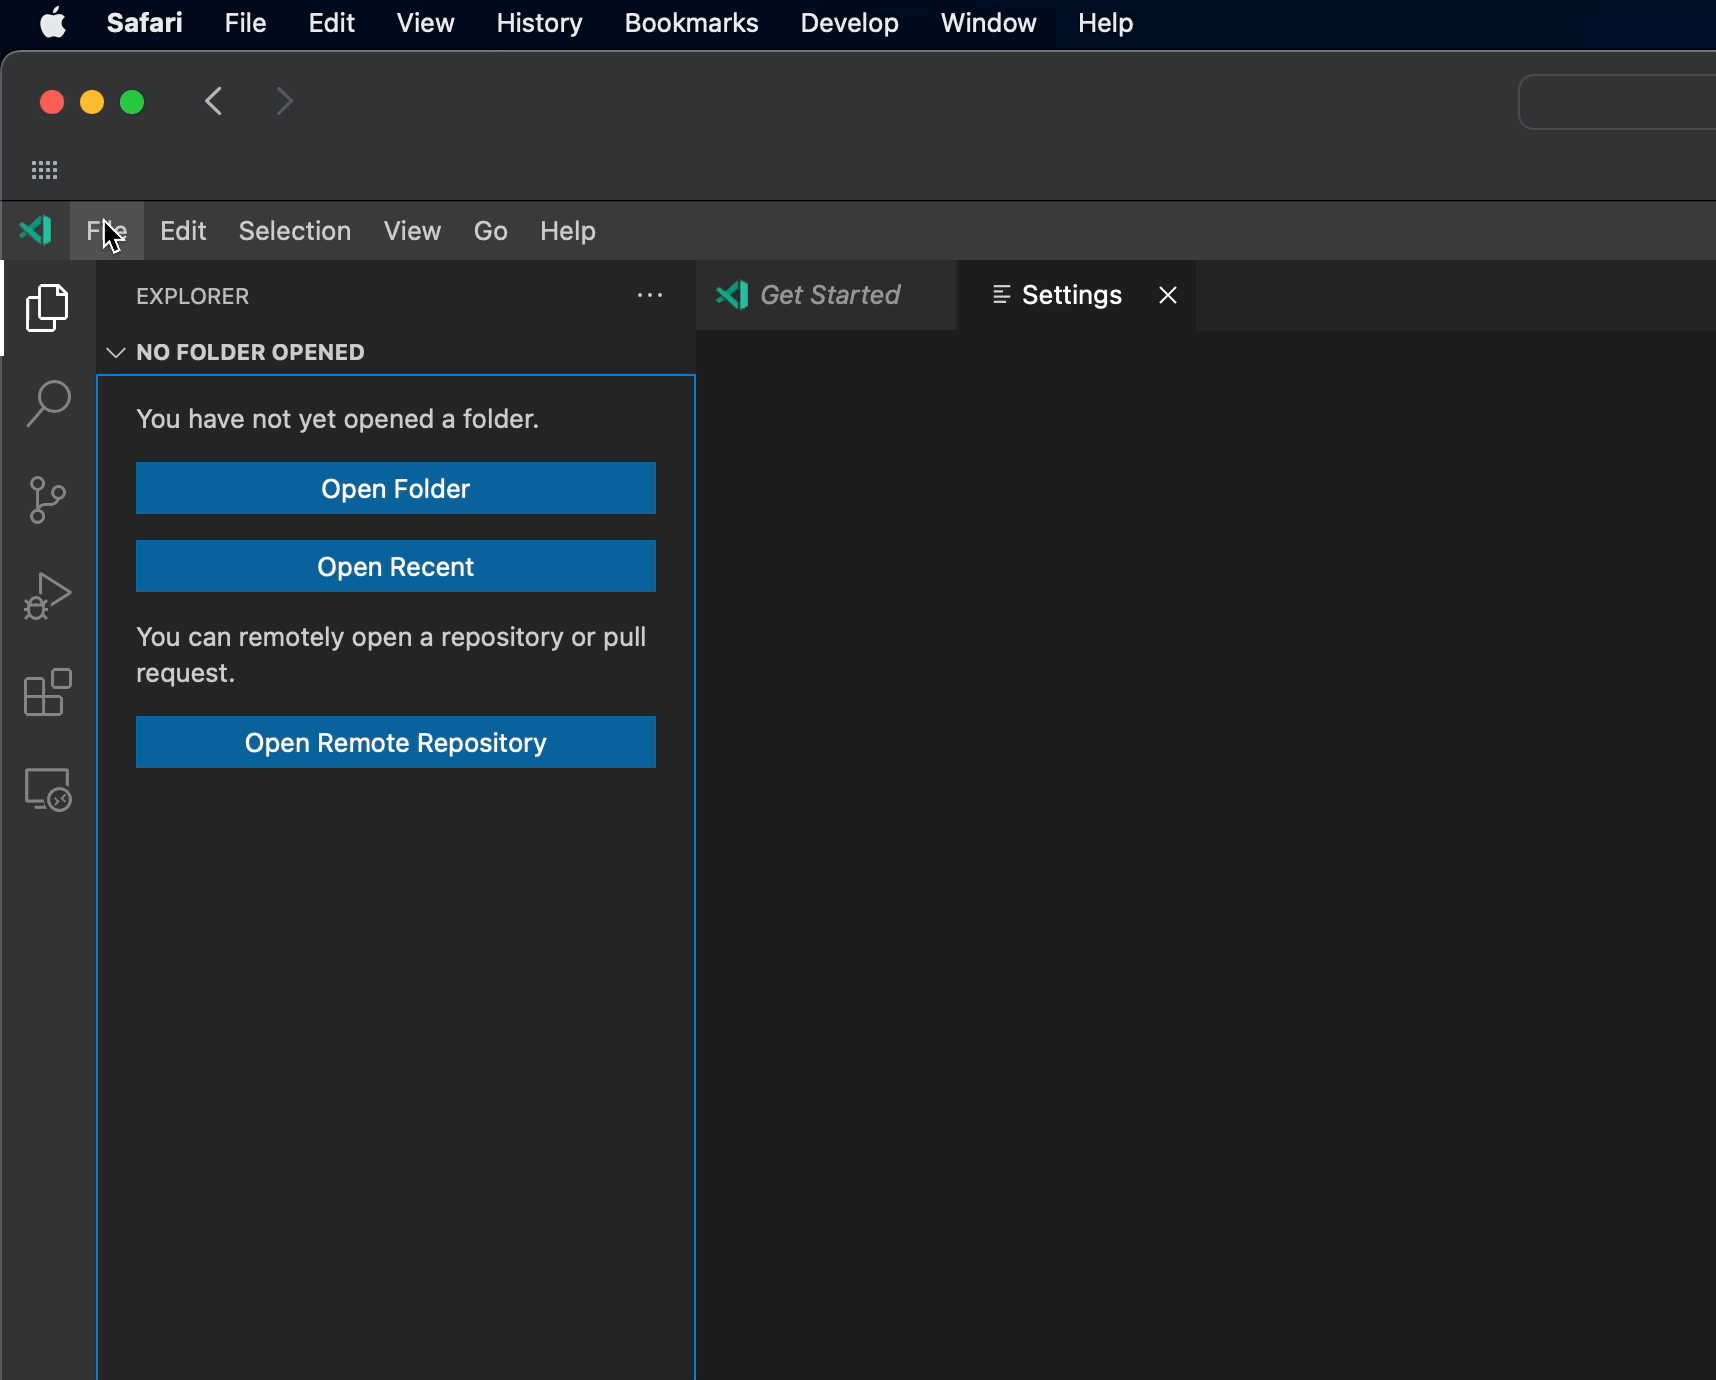This screenshot has width=1716, height=1380.
Task: Open the Develop menu in Safari
Action: point(849,23)
